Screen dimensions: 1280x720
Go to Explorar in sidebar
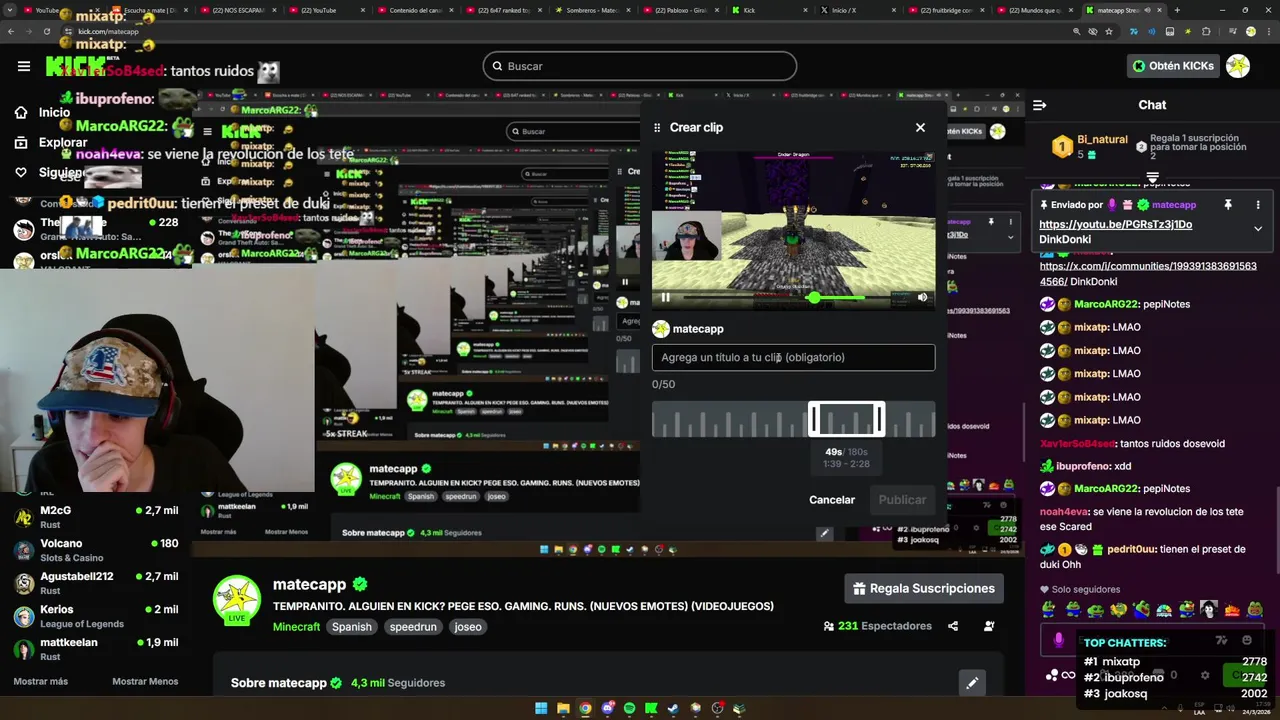tap(50, 142)
